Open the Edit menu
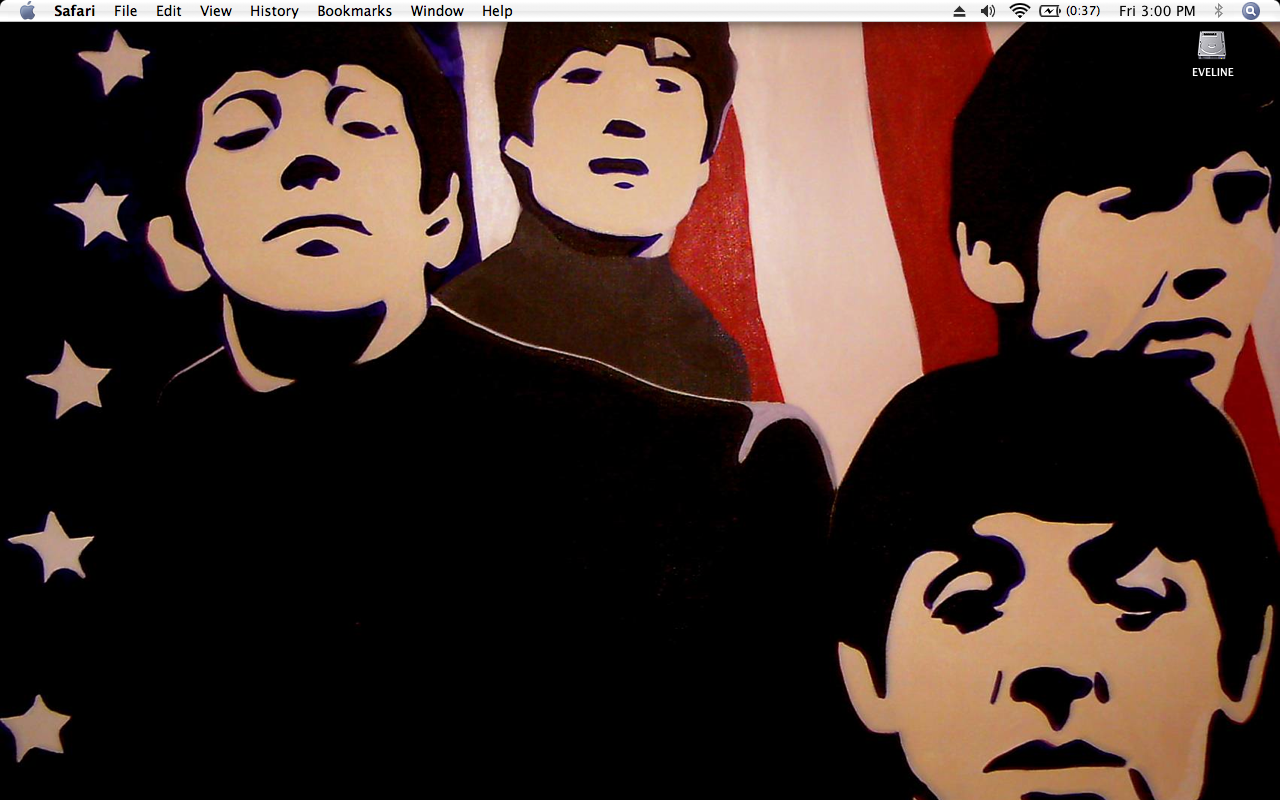Image resolution: width=1280 pixels, height=800 pixels. point(169,11)
